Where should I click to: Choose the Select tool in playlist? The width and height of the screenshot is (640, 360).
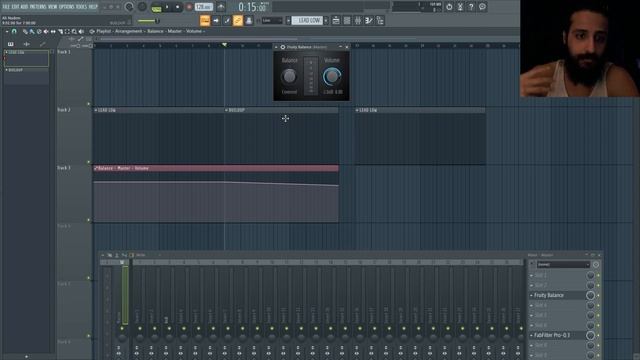click(x=67, y=31)
